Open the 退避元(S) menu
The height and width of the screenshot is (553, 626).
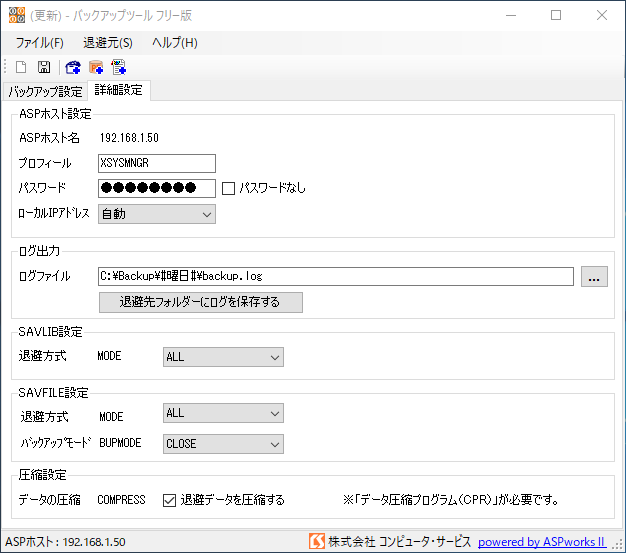[x=108, y=43]
